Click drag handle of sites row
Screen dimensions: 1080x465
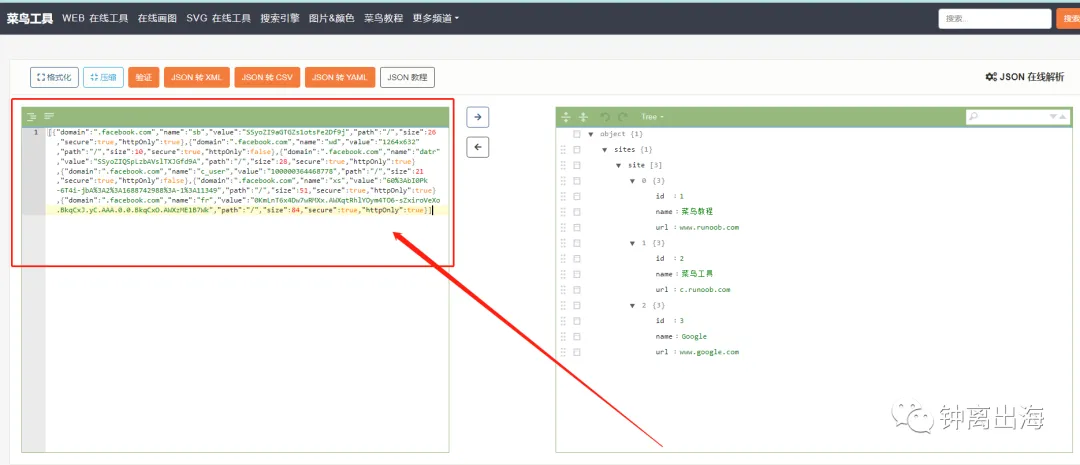(563, 149)
